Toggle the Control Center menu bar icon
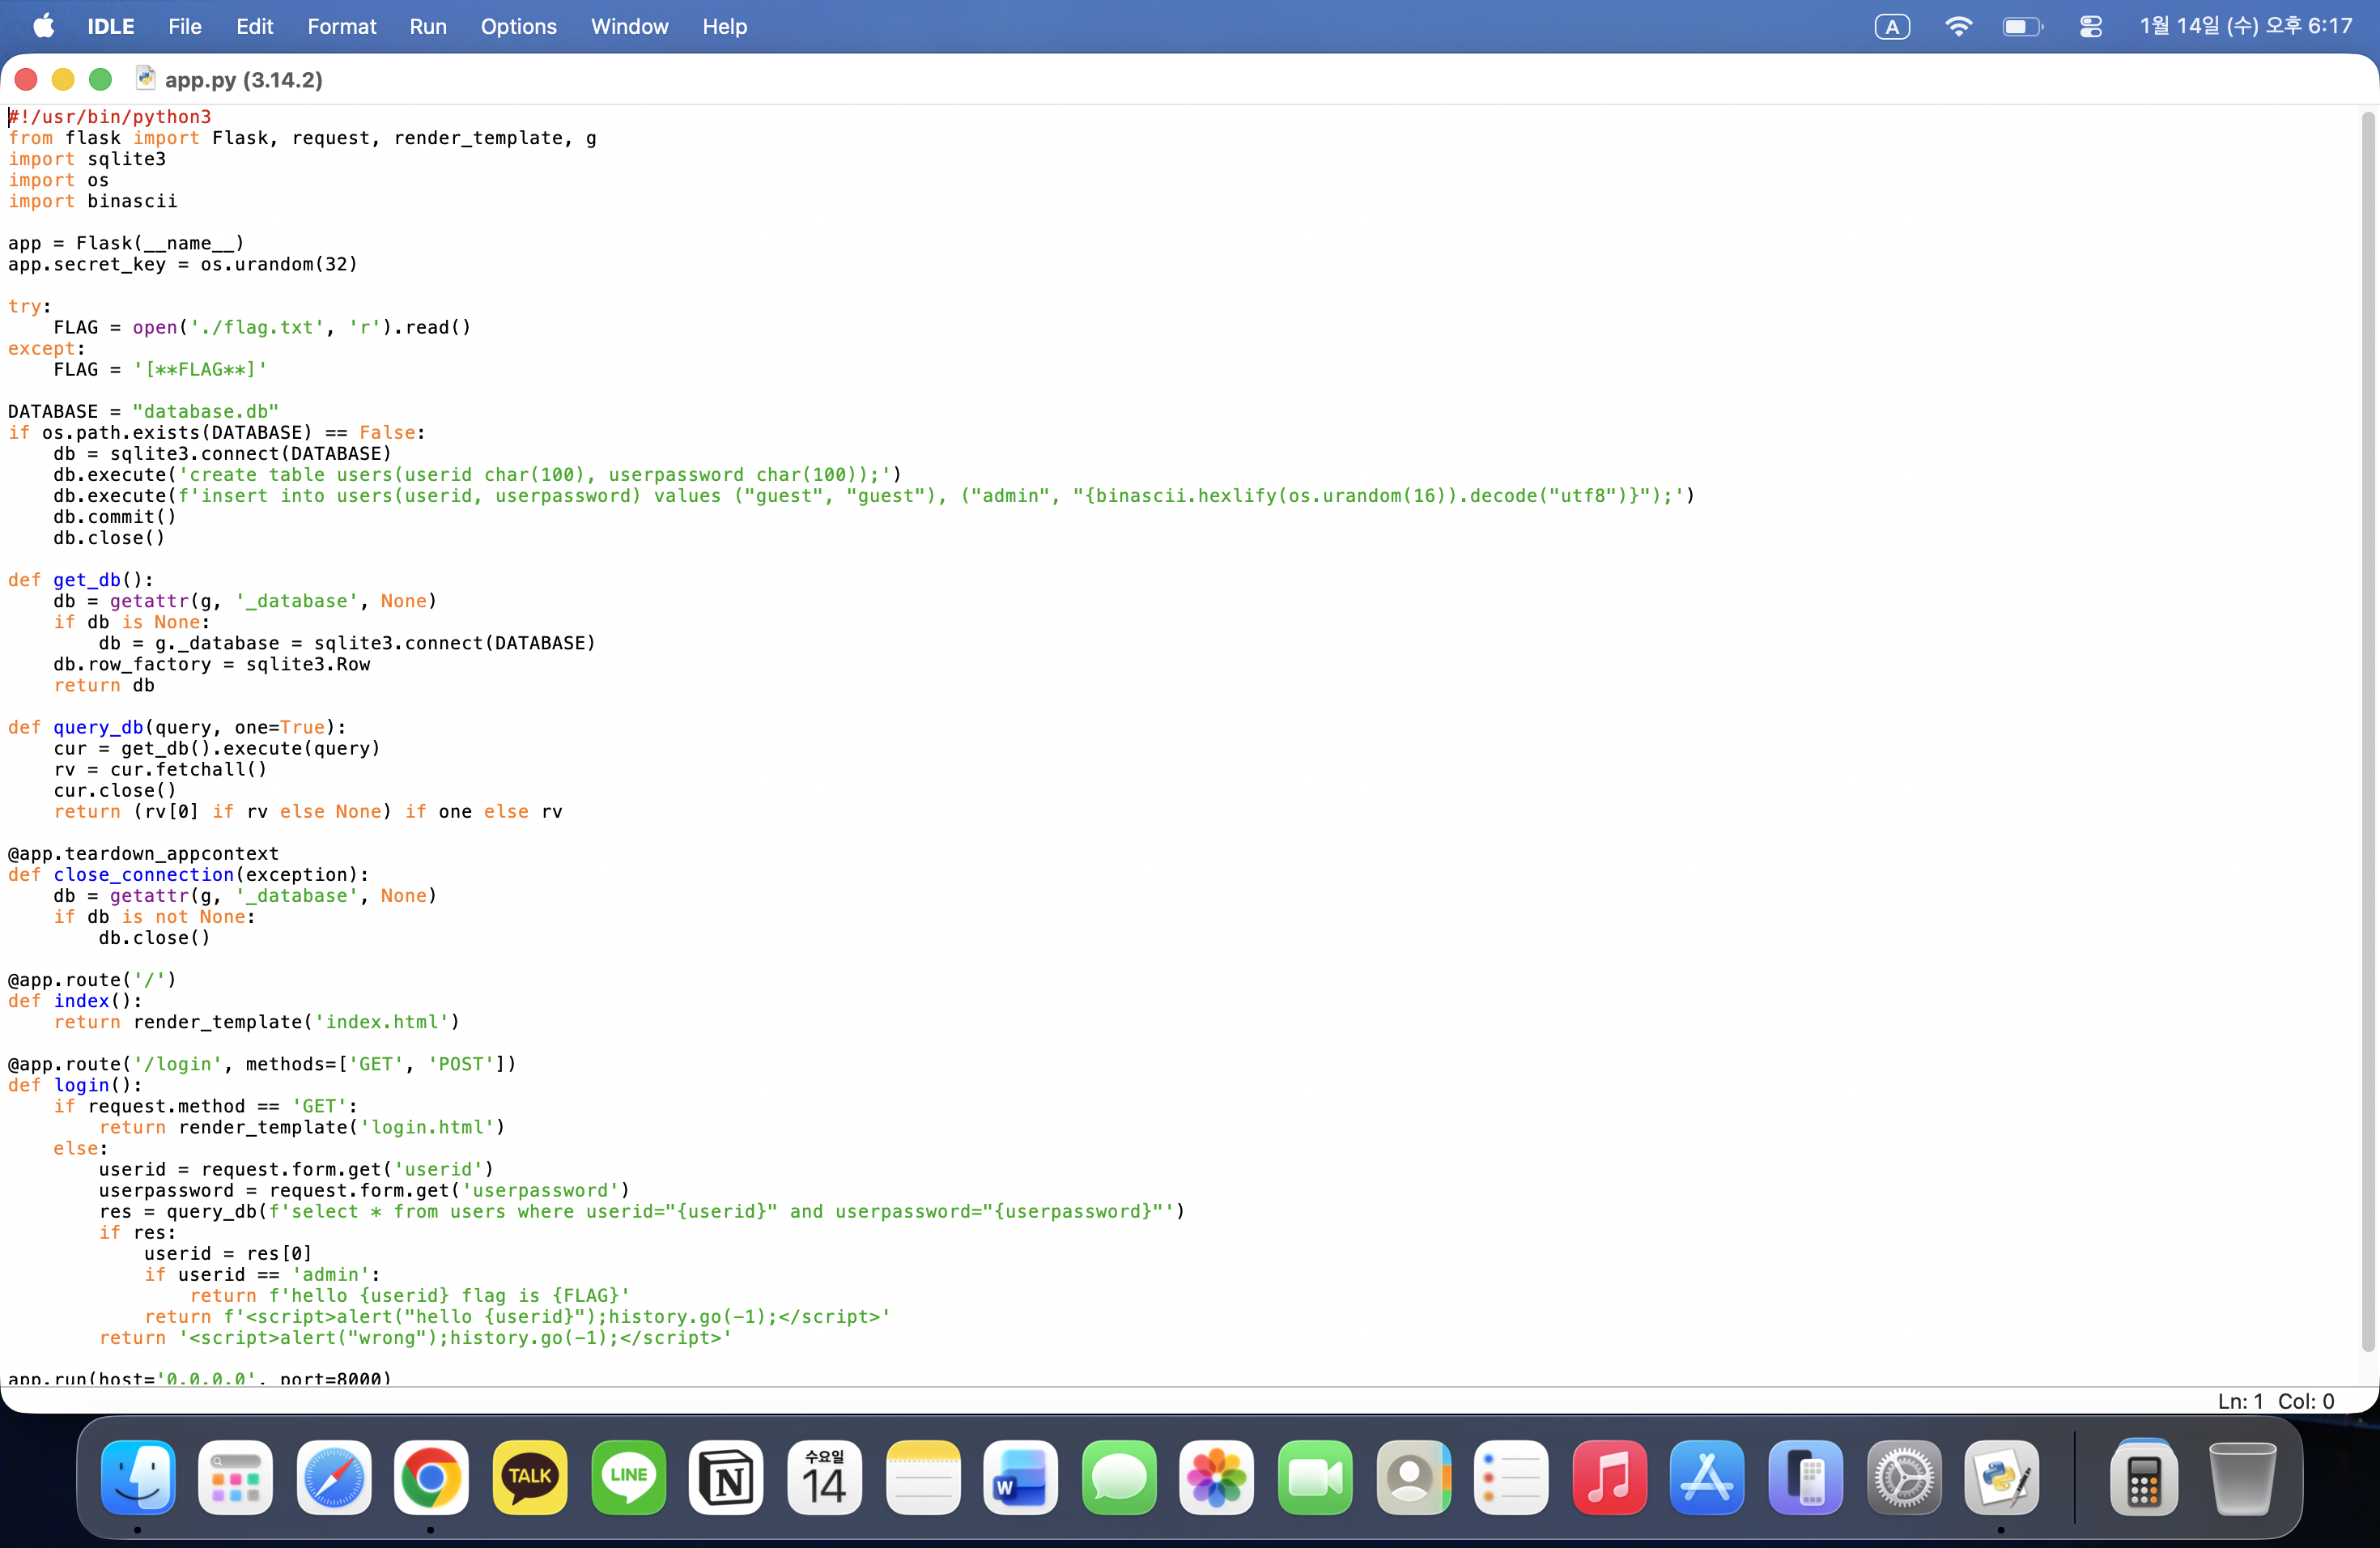Screen dimensions: 2380x1548 pyautogui.click(x=2090, y=27)
